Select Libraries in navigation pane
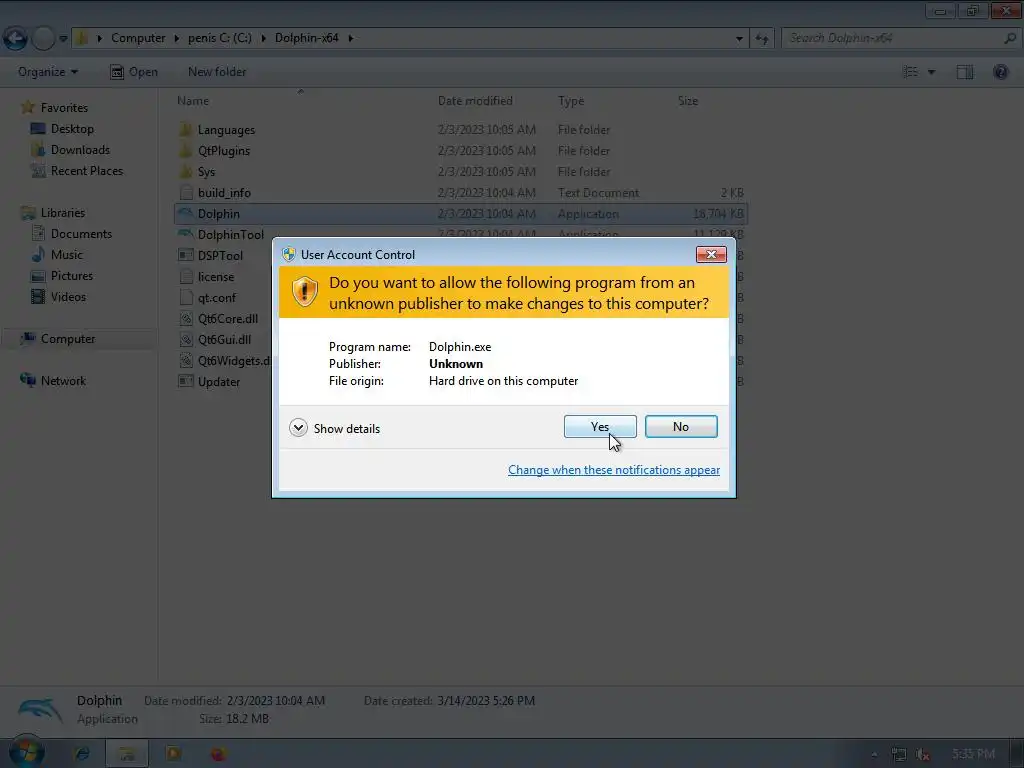The height and width of the screenshot is (768, 1024). tap(54, 212)
